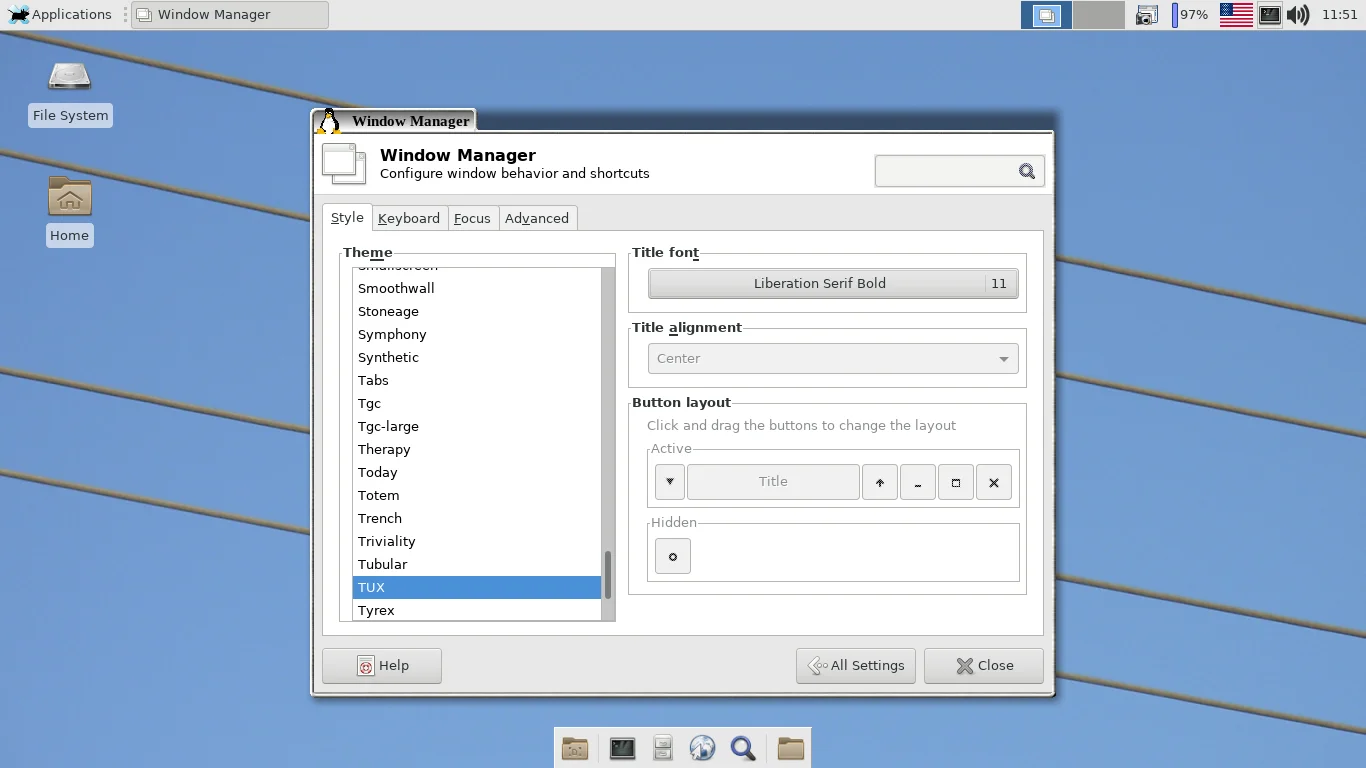Click the Help button

pyautogui.click(x=382, y=666)
